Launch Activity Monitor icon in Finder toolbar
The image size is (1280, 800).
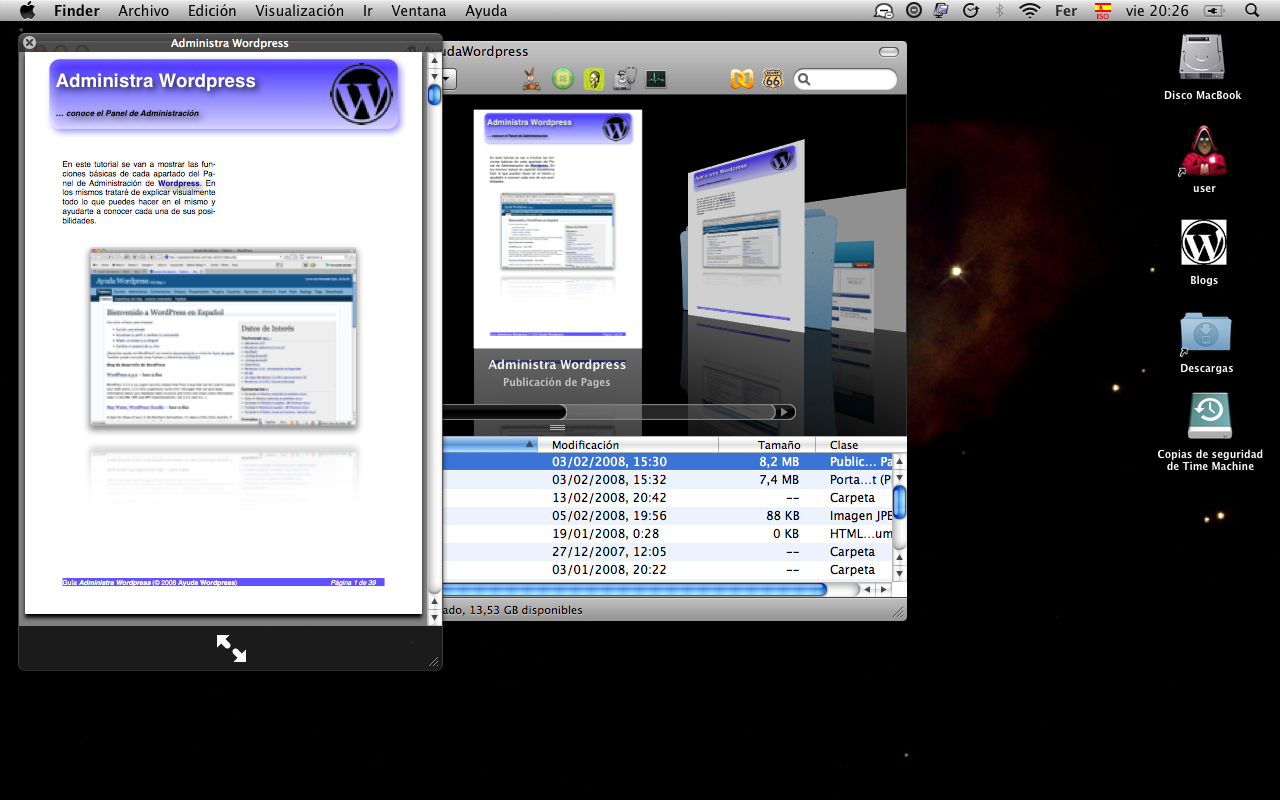click(656, 79)
